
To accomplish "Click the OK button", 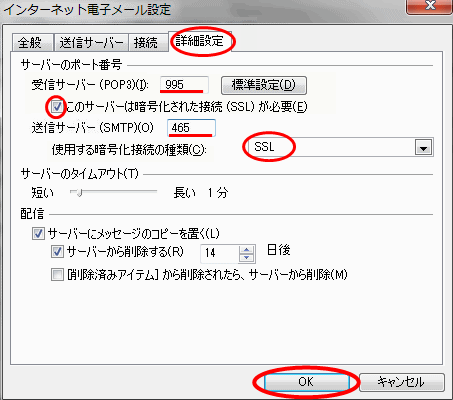I will point(306,382).
